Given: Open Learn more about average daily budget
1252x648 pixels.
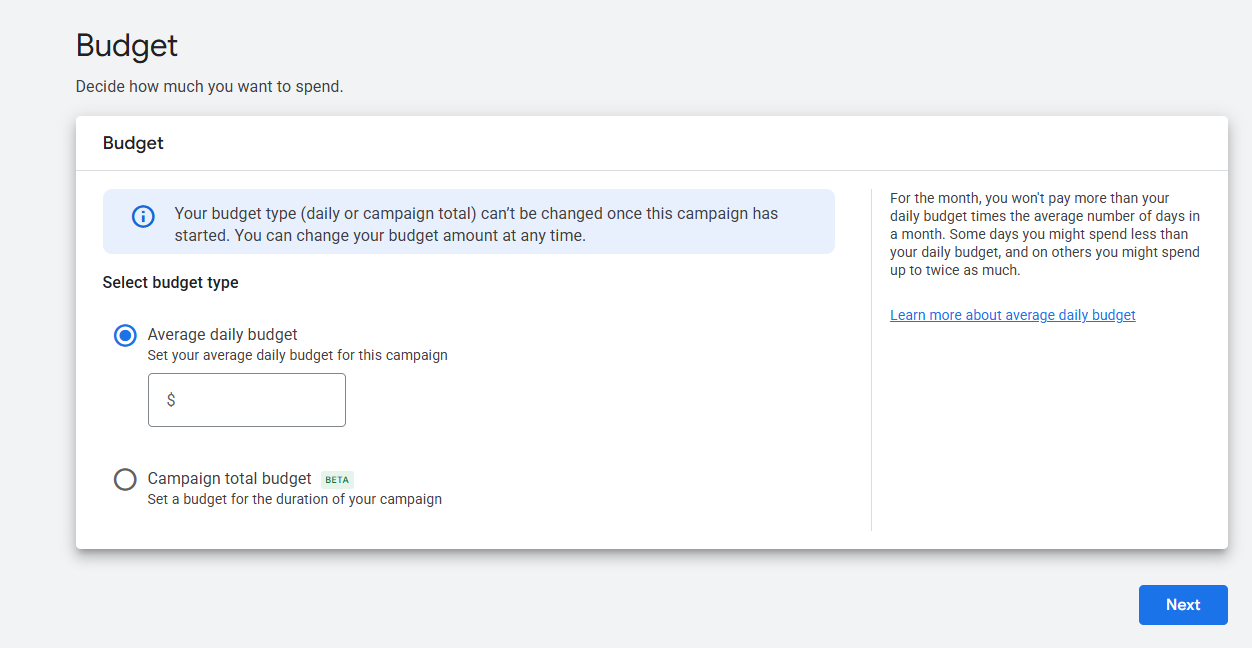Looking at the screenshot, I should pos(1012,315).
